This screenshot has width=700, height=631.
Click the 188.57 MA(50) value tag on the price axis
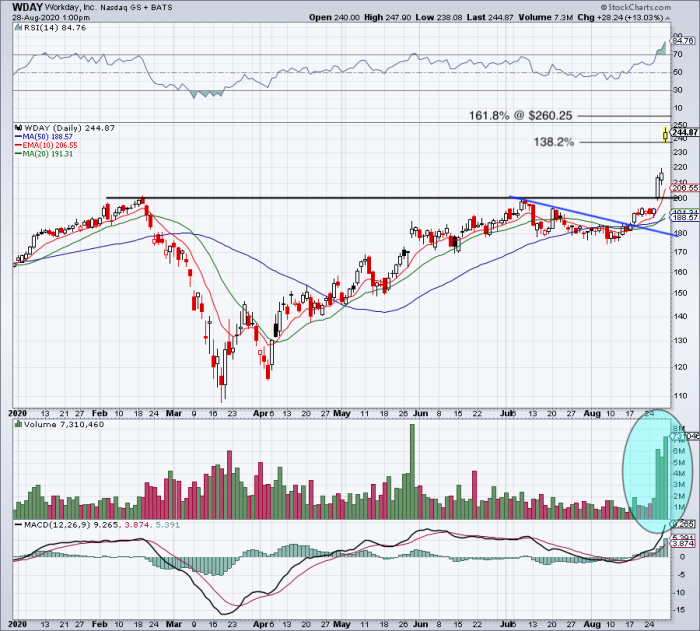pos(684,217)
